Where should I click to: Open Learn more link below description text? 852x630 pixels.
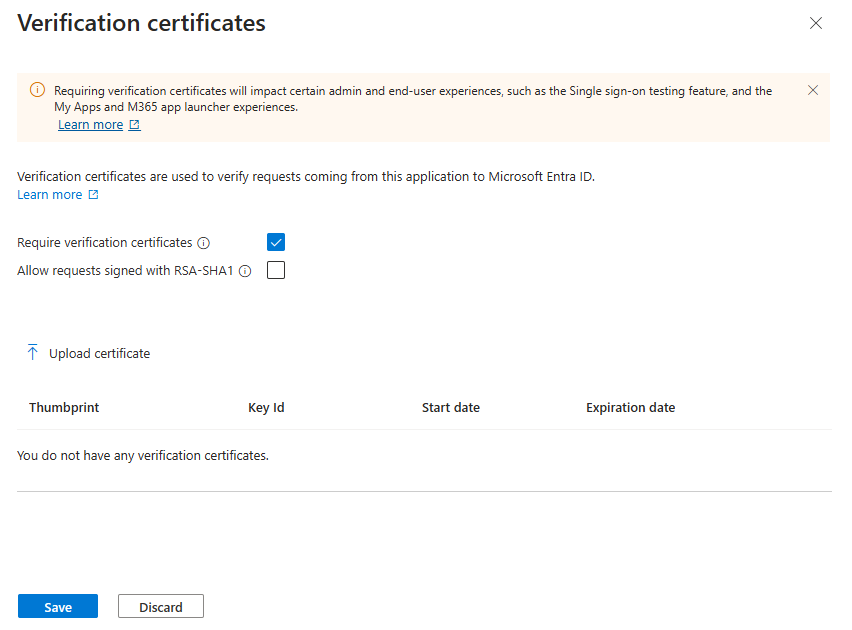[49, 195]
